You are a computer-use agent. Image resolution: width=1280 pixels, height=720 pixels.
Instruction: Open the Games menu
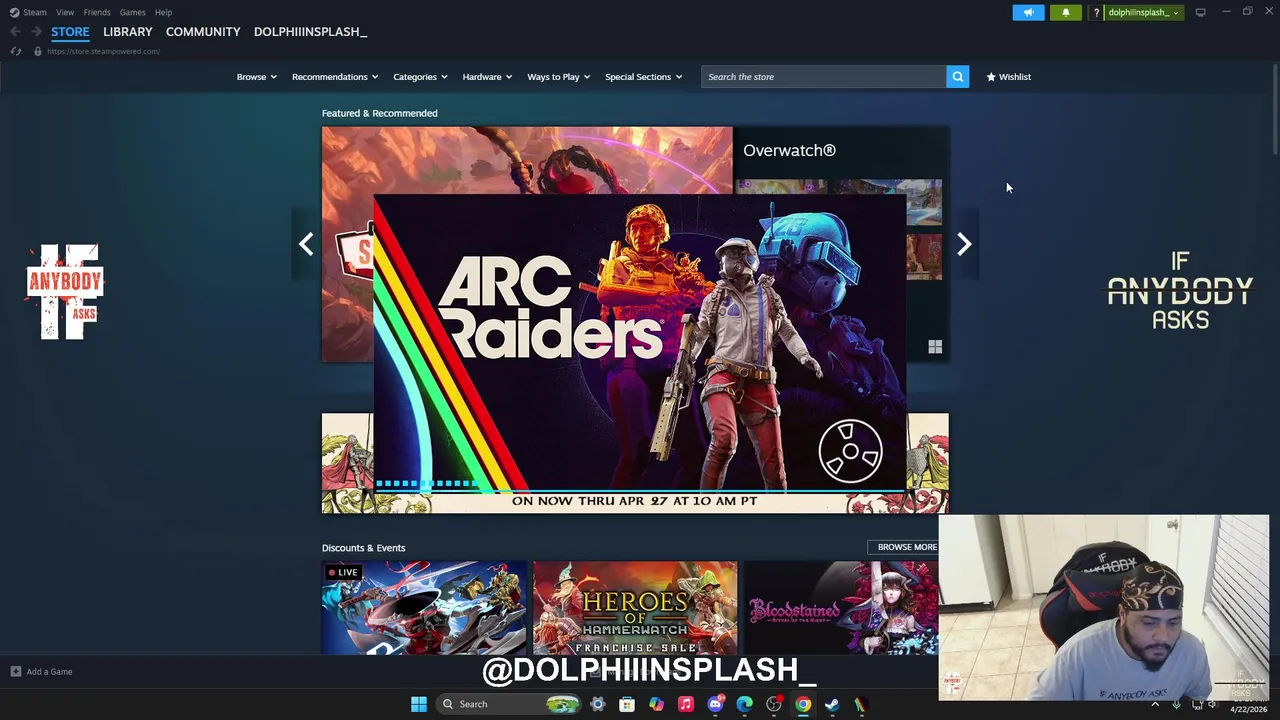(x=132, y=12)
